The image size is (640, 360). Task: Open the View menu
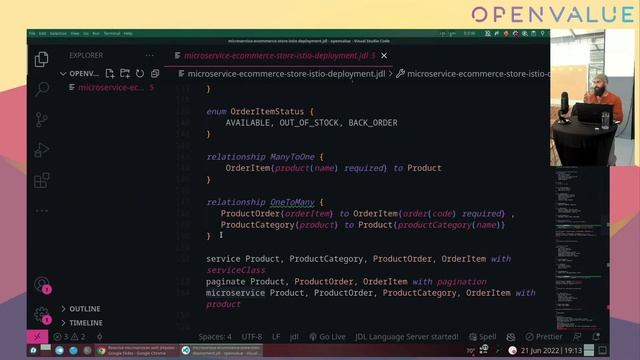(x=75, y=33)
